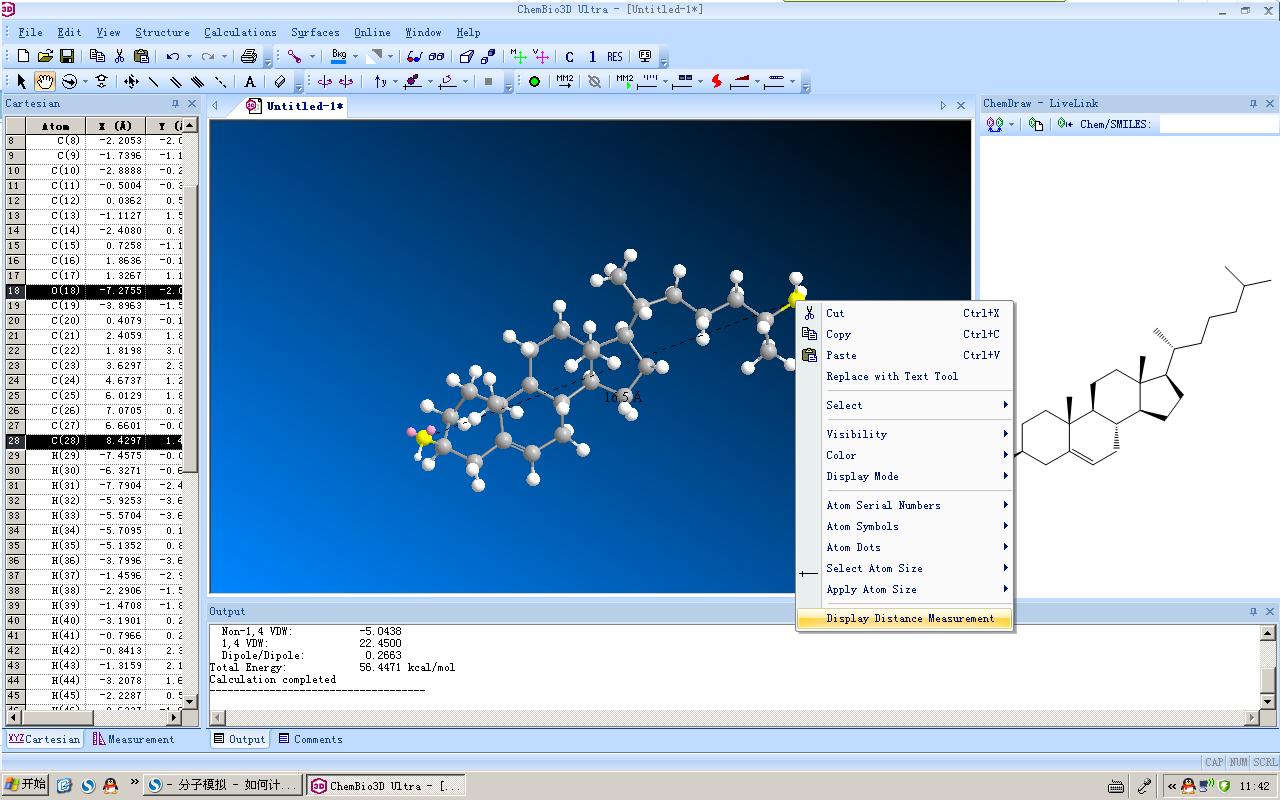The width and height of the screenshot is (1280, 800).
Task: Print the model using the printer icon
Action: coord(250,57)
